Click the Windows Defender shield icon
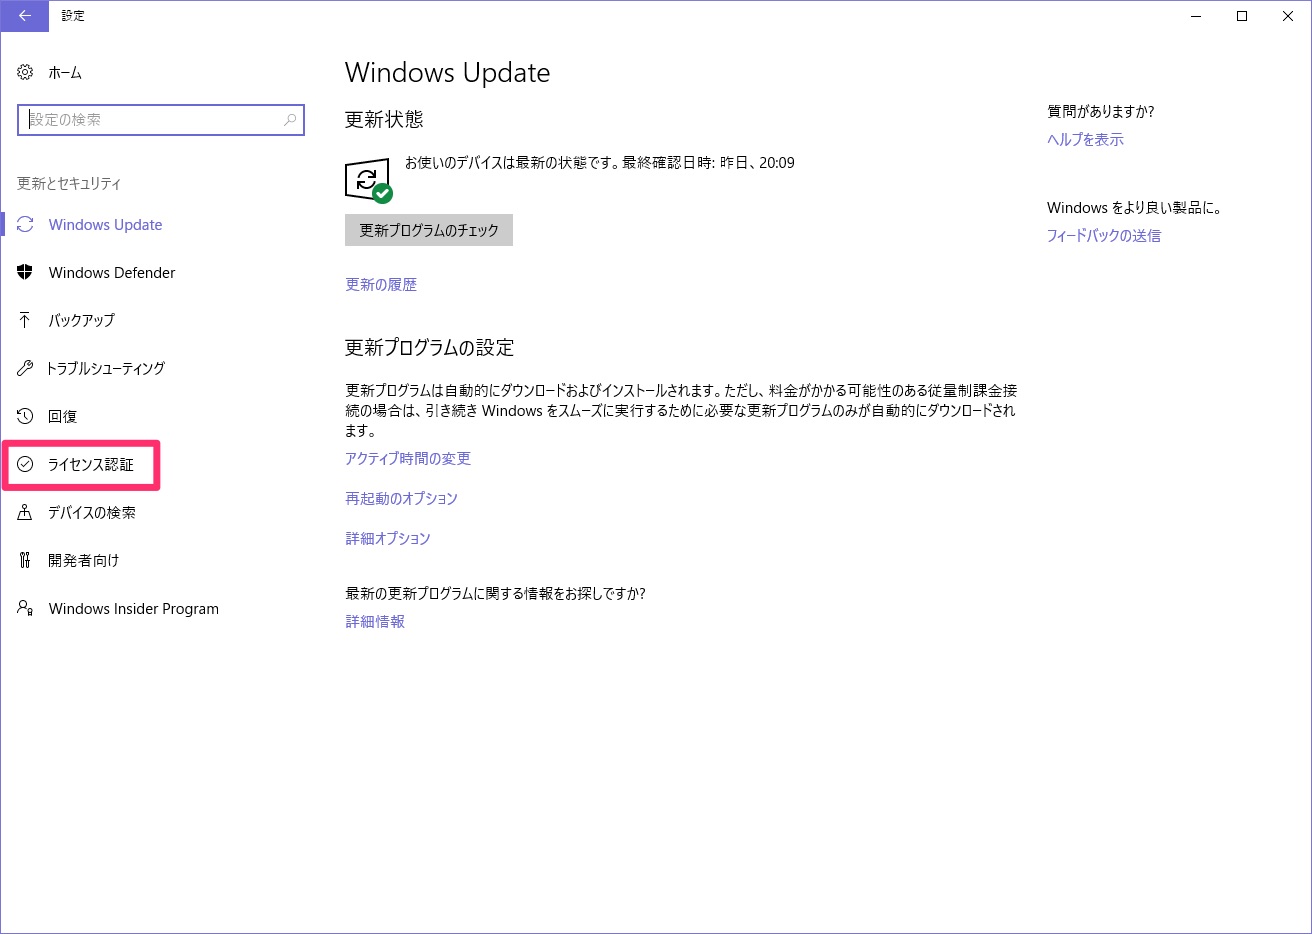 point(25,272)
